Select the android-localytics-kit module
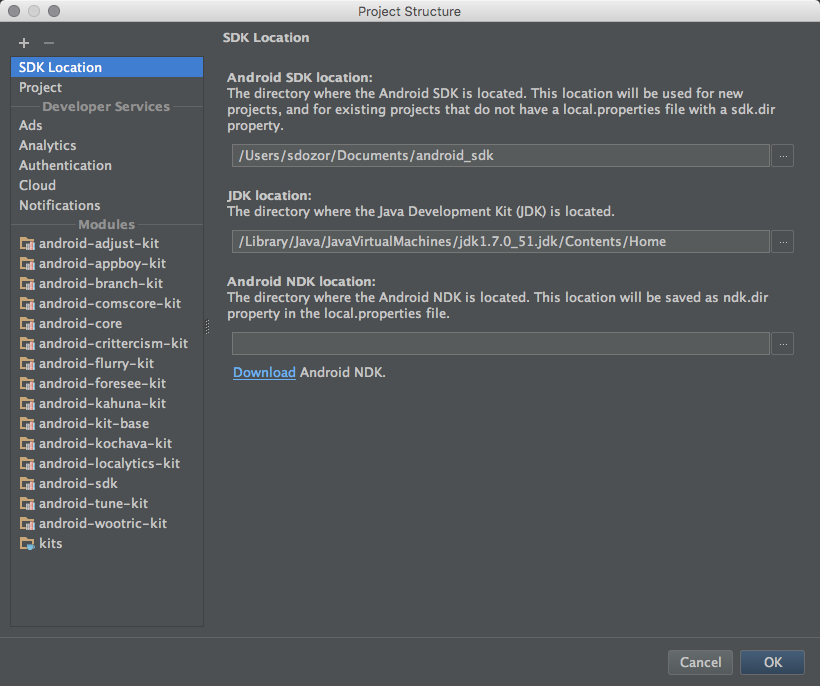 pyautogui.click(x=109, y=464)
